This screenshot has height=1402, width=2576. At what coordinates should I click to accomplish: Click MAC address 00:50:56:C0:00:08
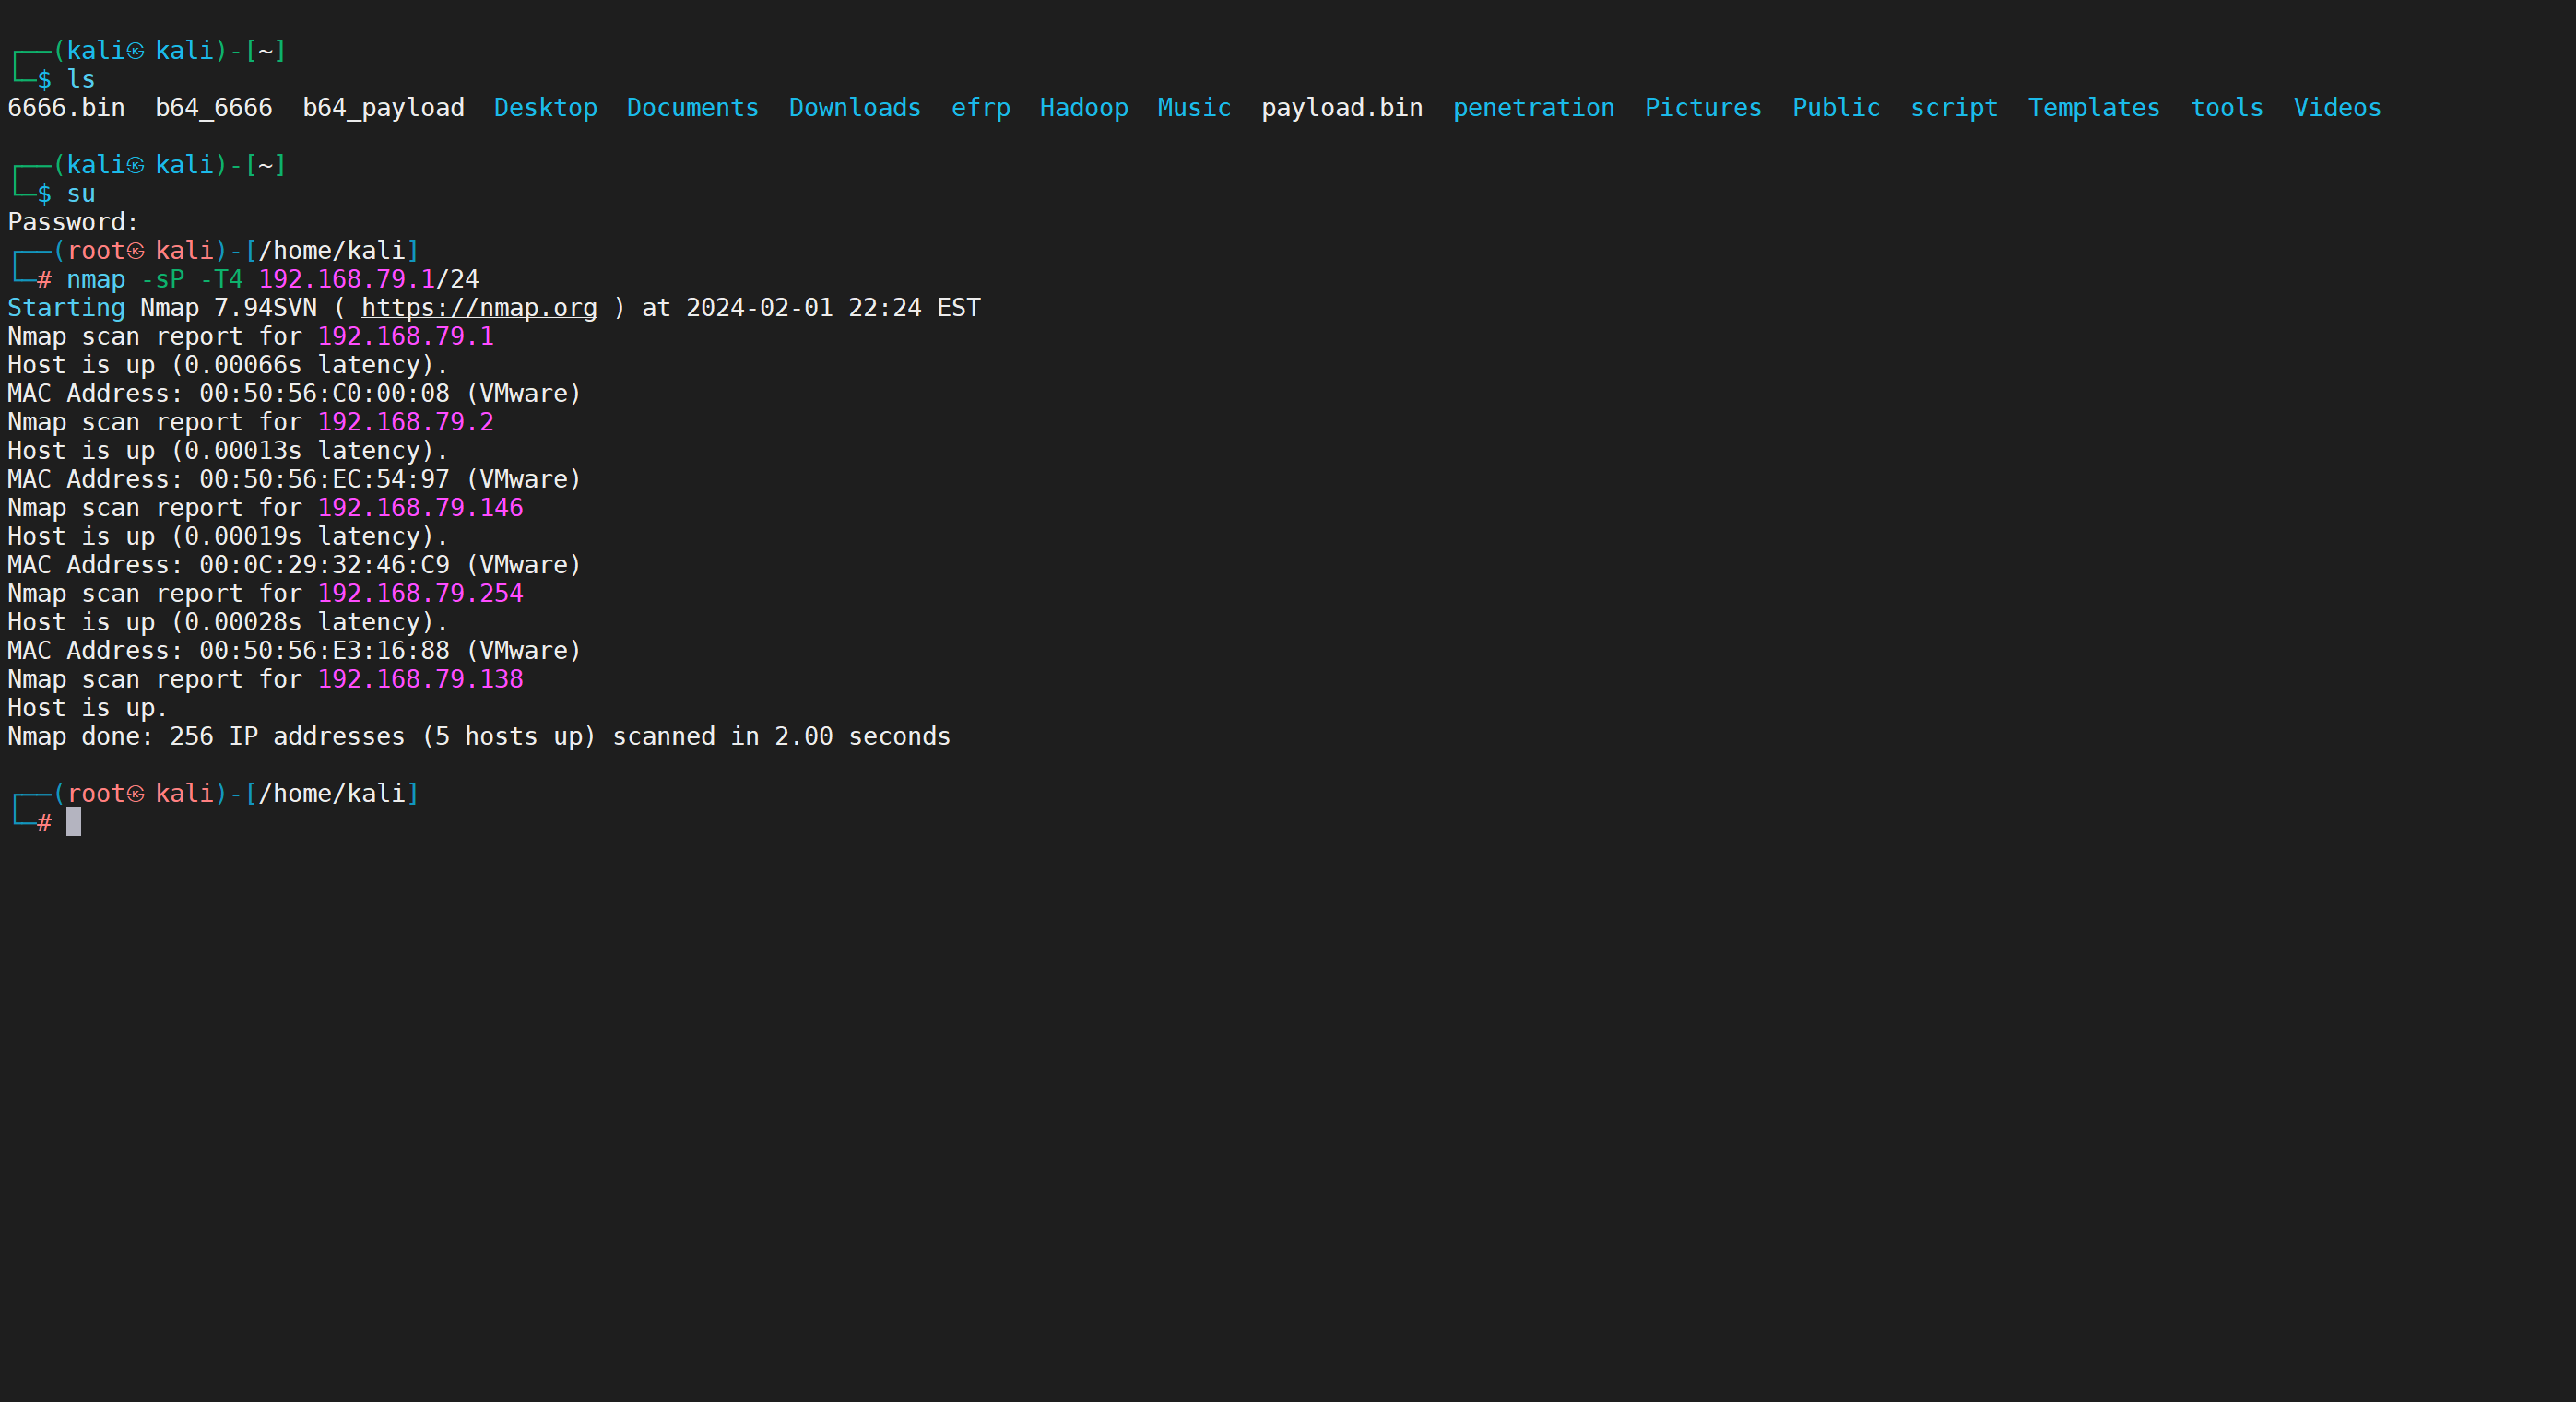point(324,394)
